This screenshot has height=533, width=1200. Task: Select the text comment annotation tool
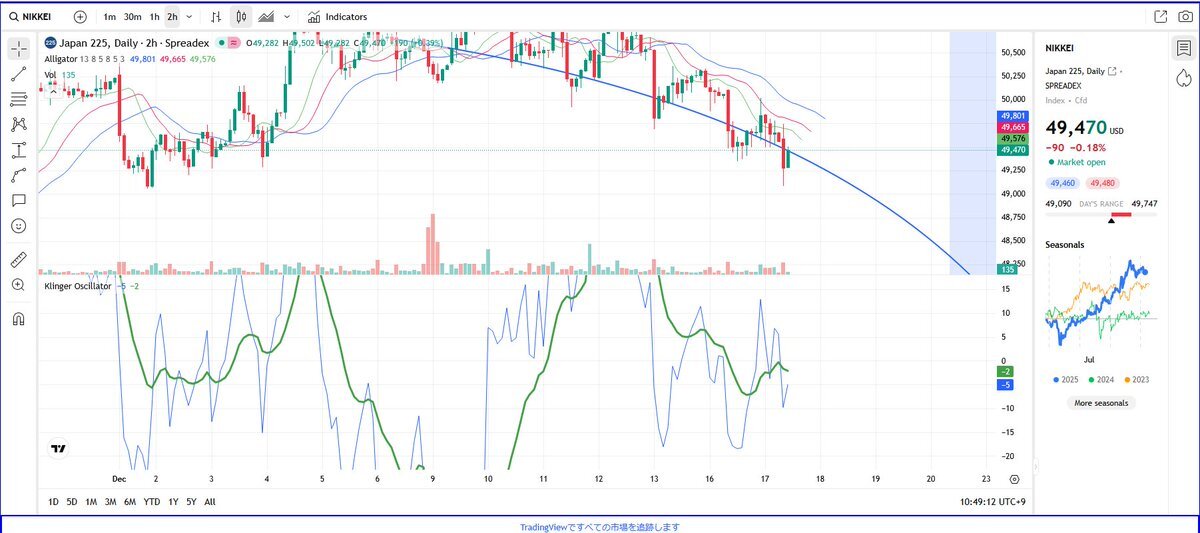point(18,200)
